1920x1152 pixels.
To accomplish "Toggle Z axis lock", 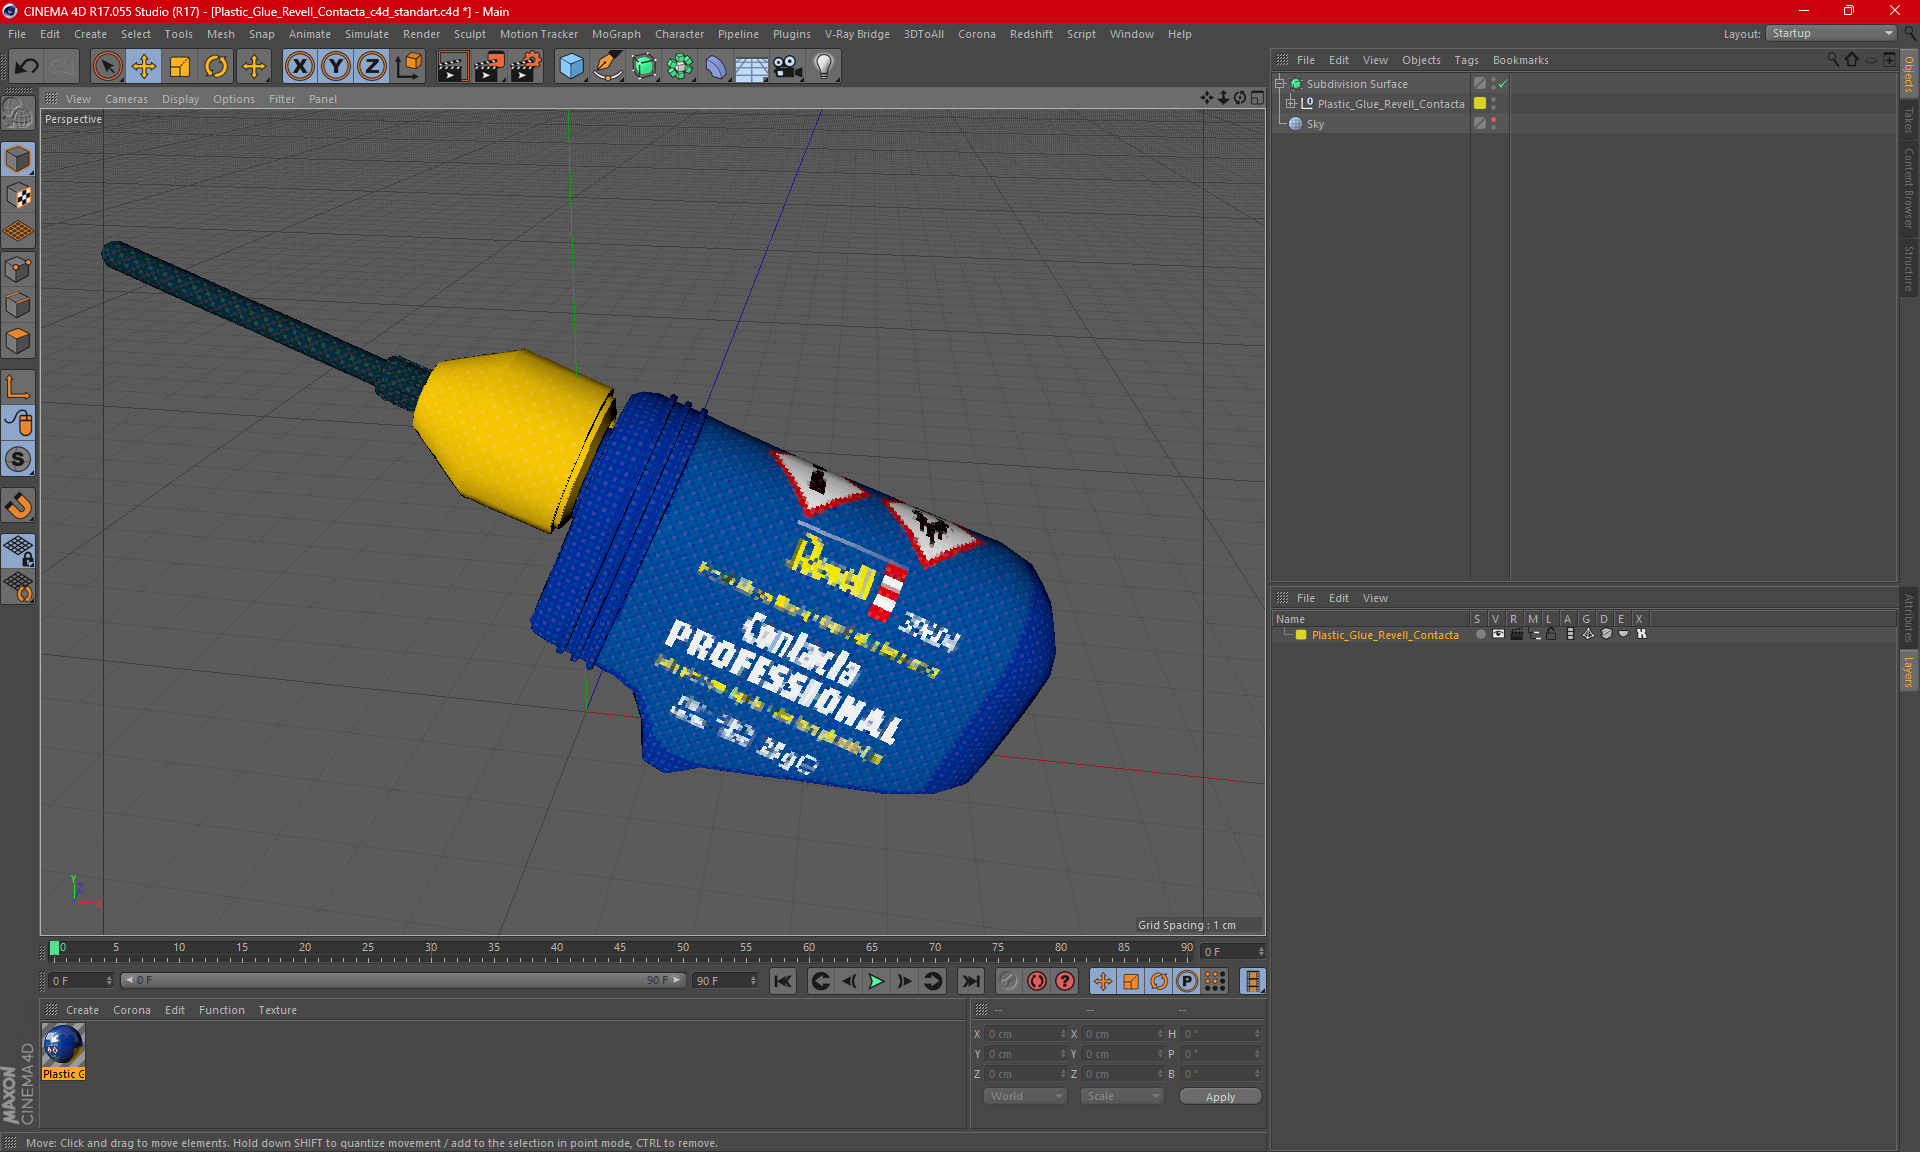I will tap(372, 67).
